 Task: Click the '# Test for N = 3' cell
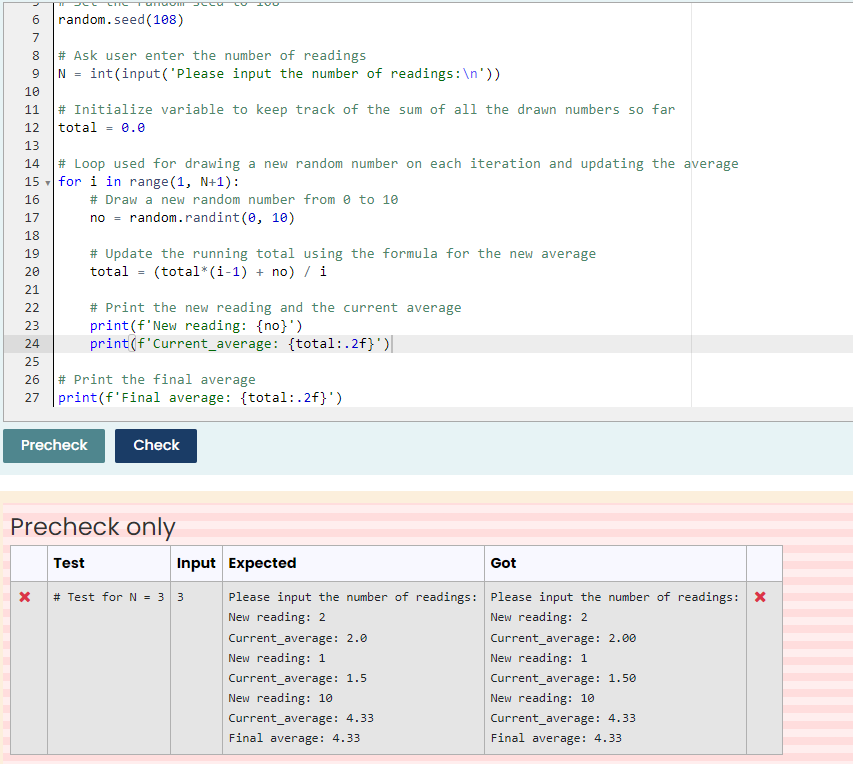pyautogui.click(x=106, y=597)
